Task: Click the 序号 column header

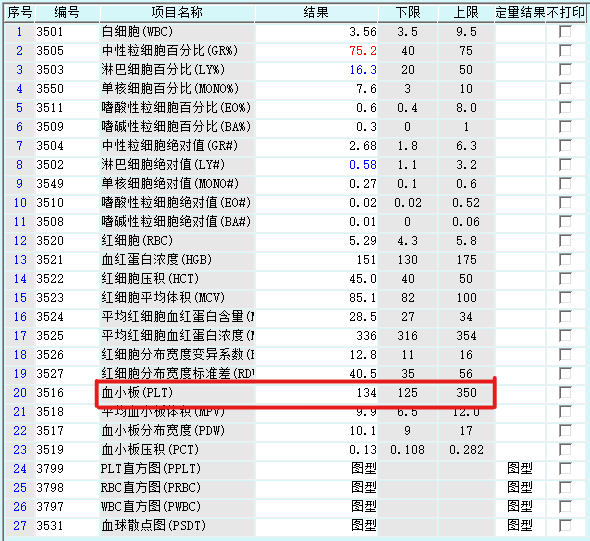Action: [20, 12]
